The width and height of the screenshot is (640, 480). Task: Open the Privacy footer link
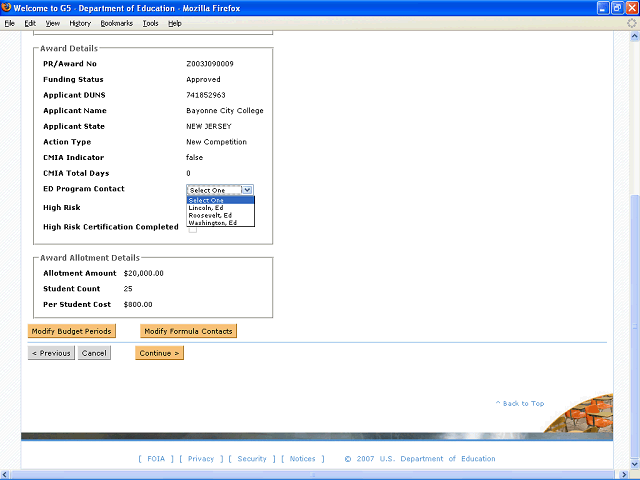tap(201, 459)
